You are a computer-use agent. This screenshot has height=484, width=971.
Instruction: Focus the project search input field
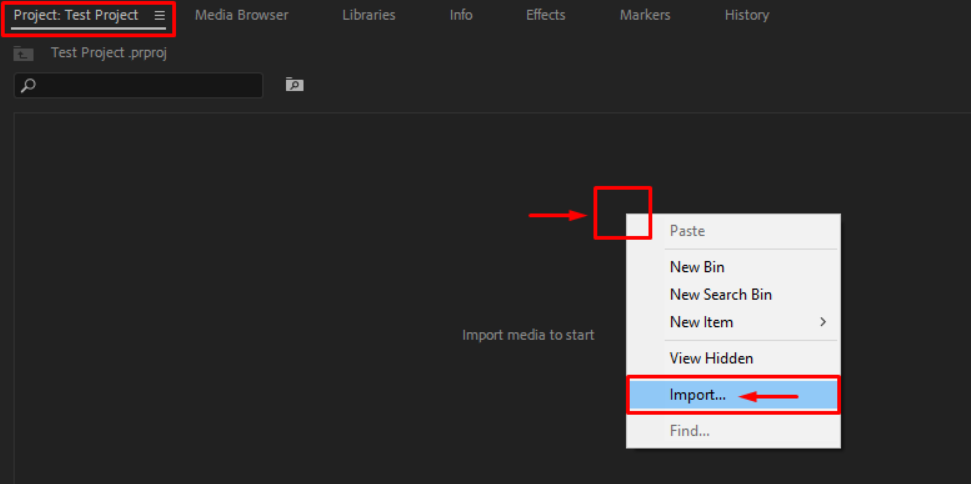138,85
